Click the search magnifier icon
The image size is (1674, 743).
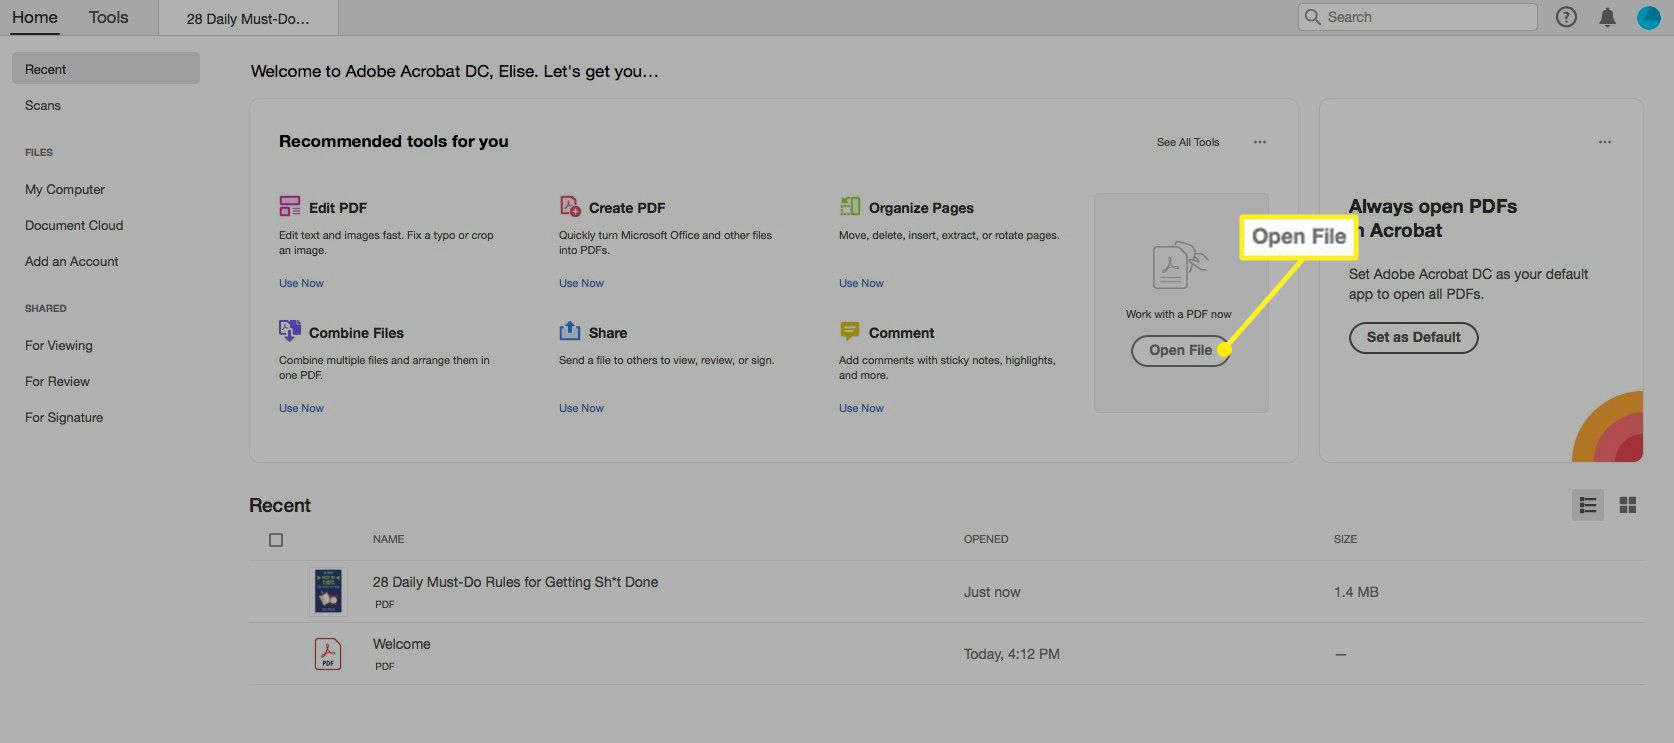click(1313, 17)
